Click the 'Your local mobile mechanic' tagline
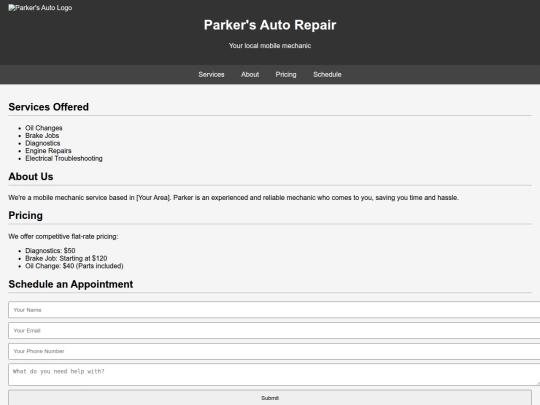This screenshot has width=540, height=405. pyautogui.click(x=270, y=45)
